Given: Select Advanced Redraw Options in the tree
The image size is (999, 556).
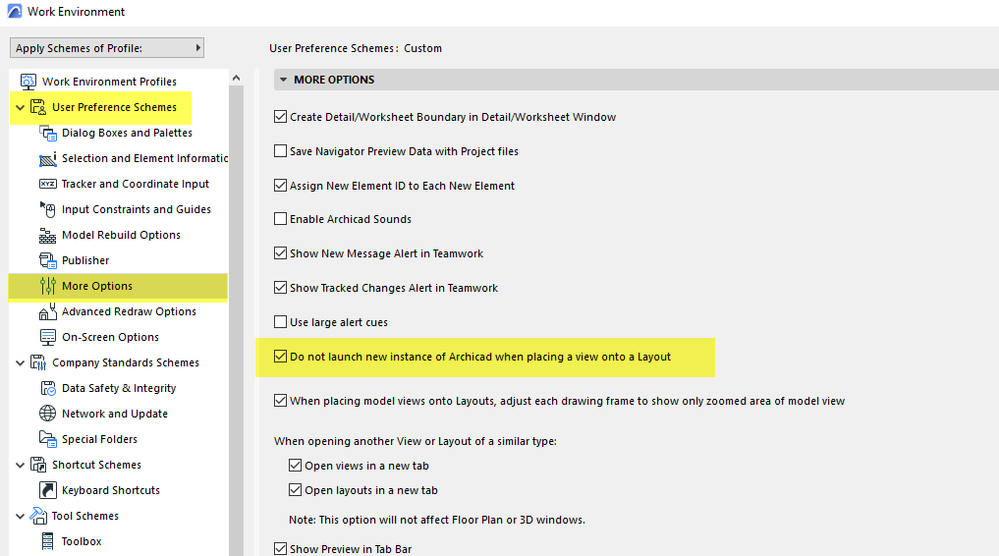Looking at the screenshot, I should (x=128, y=312).
